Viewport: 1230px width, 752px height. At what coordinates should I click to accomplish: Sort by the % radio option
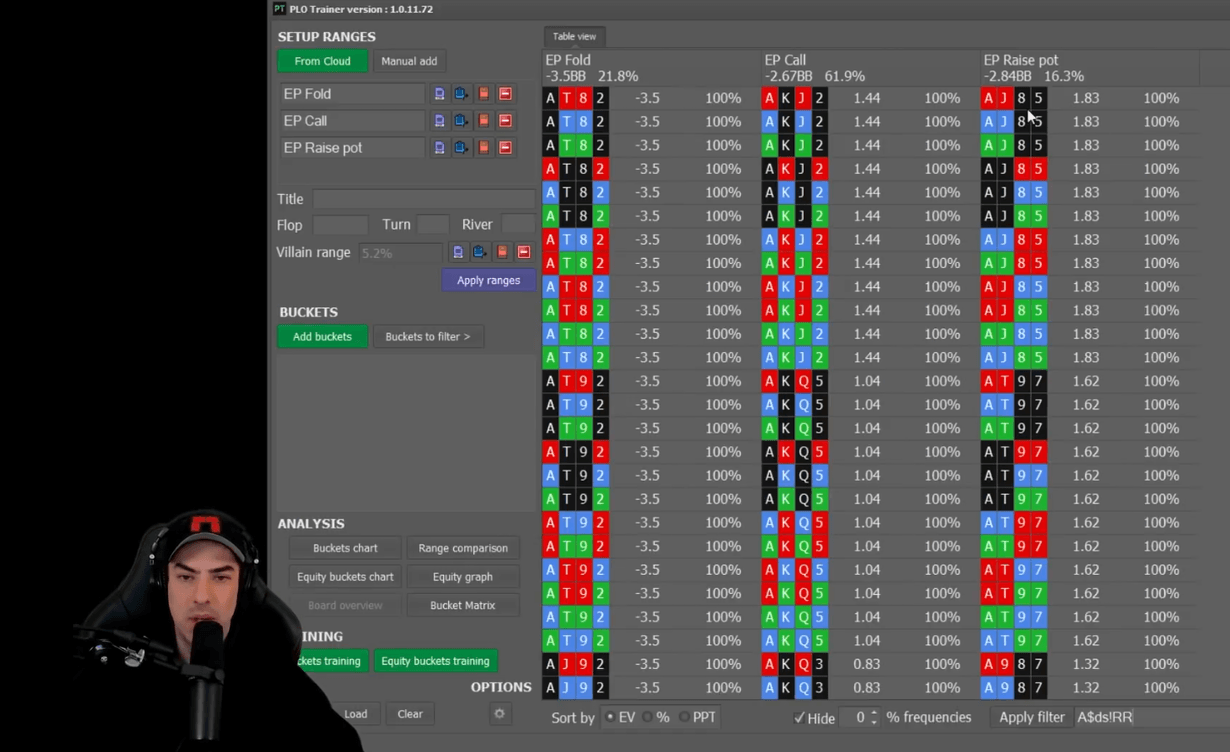pyautogui.click(x=648, y=717)
